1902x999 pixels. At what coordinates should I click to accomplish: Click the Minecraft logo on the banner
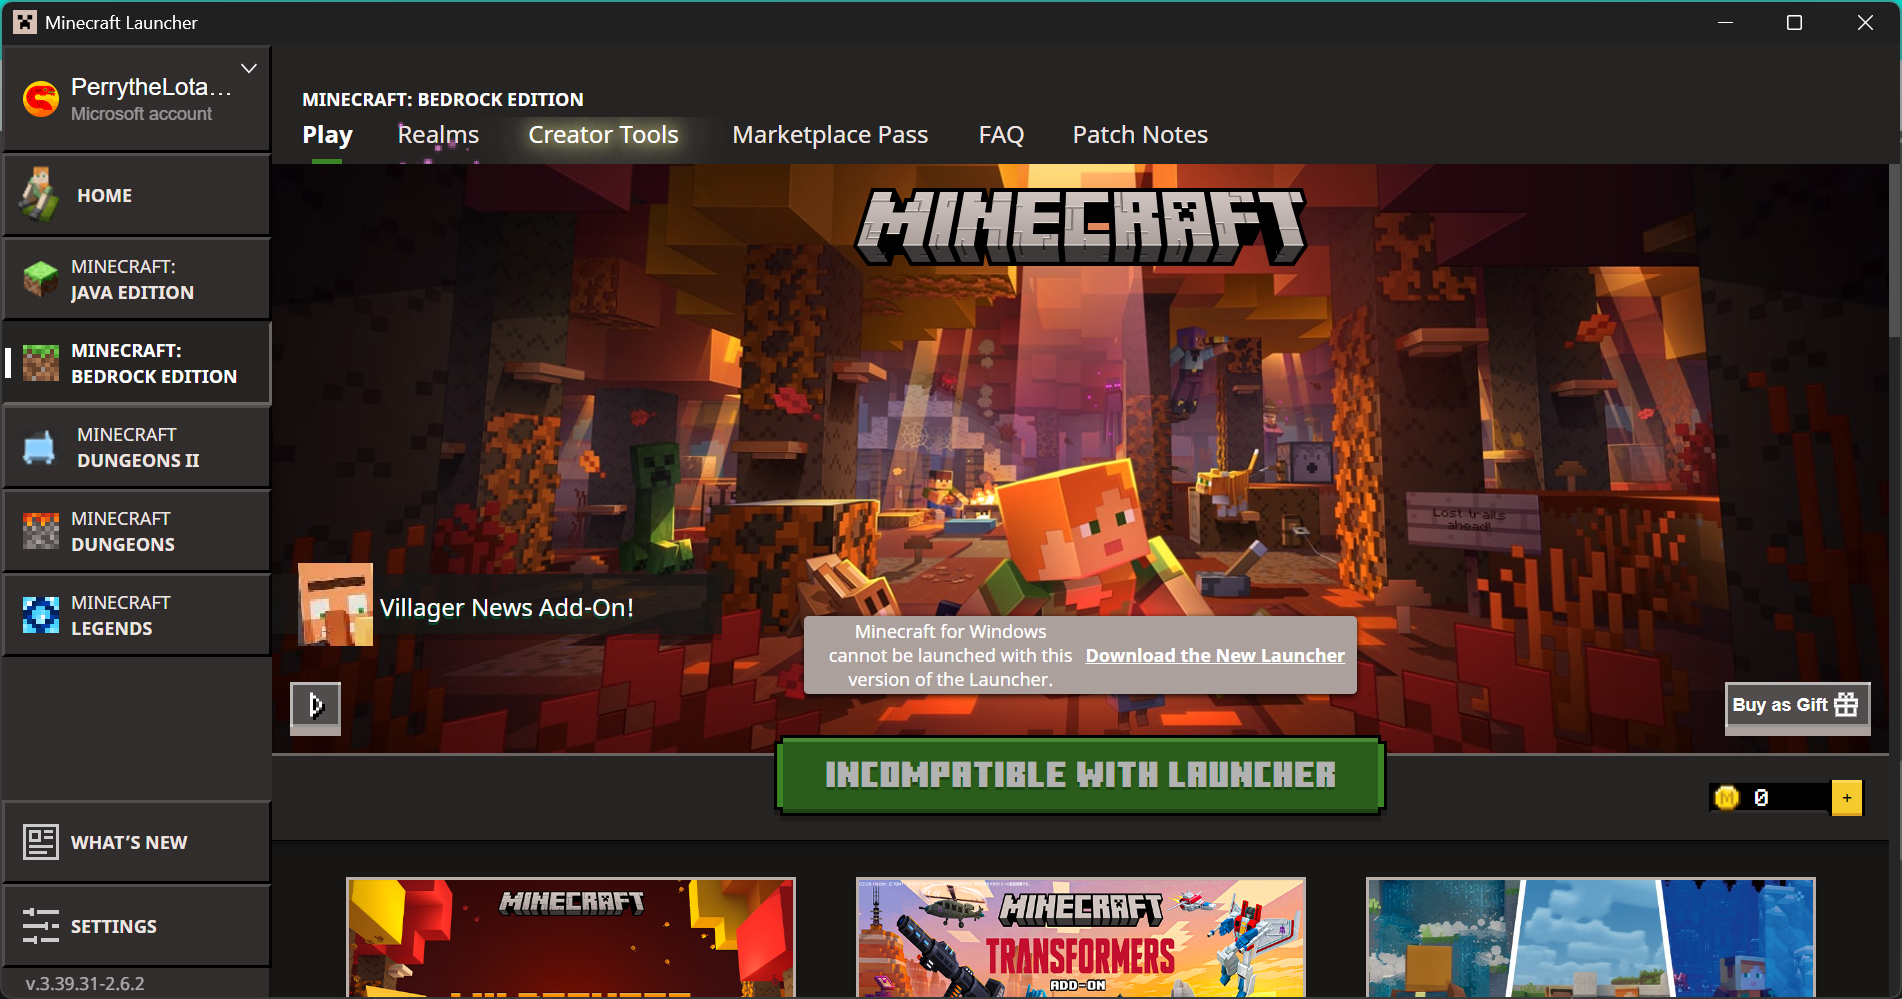(x=1080, y=227)
